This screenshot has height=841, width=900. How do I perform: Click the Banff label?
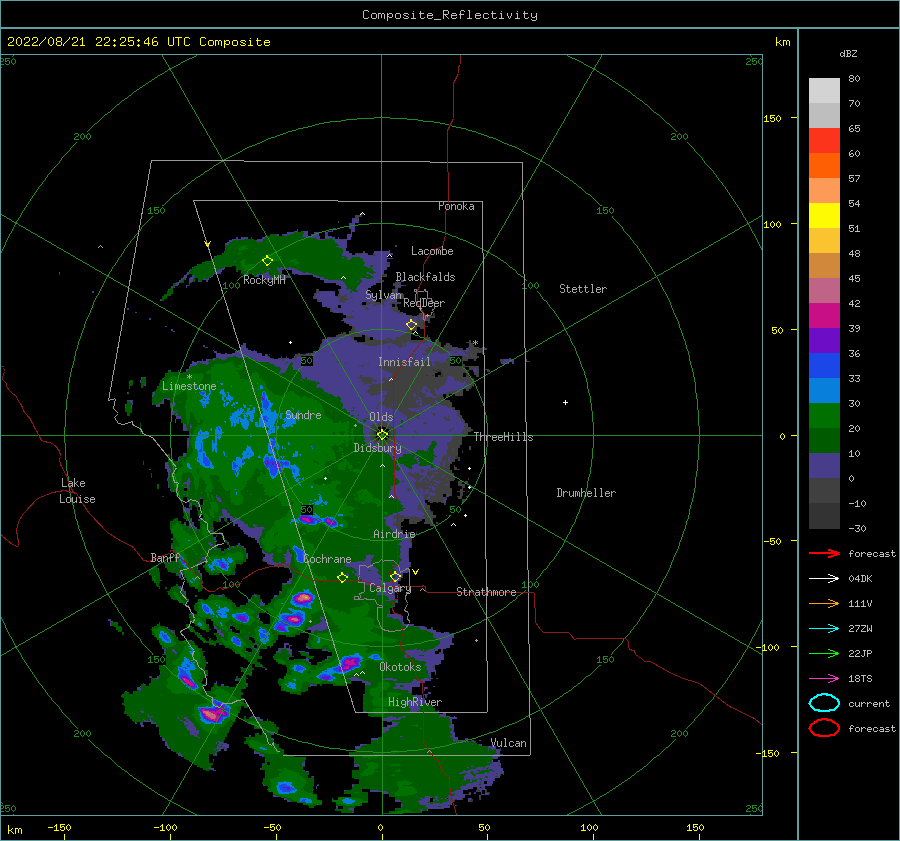[x=165, y=558]
